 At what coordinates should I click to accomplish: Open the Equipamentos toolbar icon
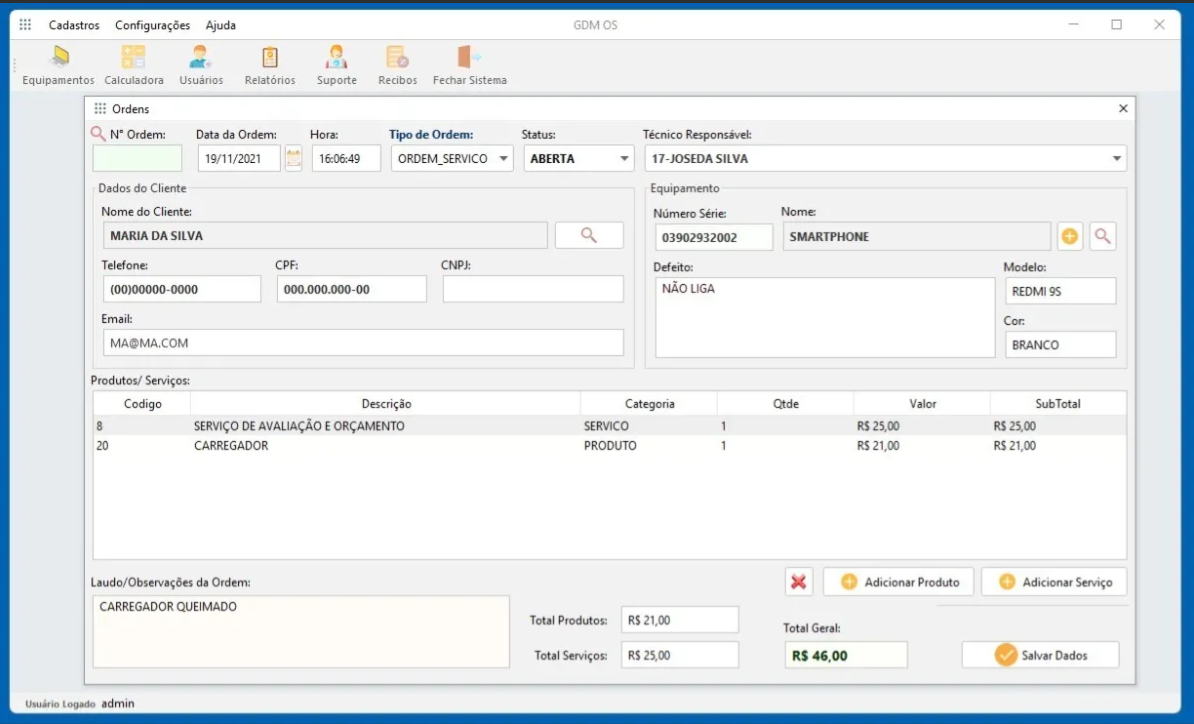click(57, 62)
